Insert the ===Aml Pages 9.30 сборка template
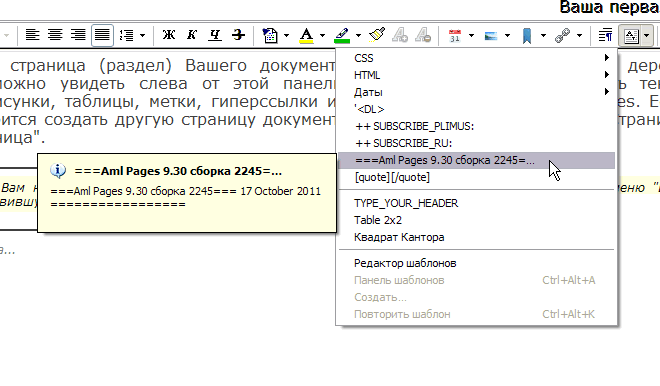 [477, 160]
